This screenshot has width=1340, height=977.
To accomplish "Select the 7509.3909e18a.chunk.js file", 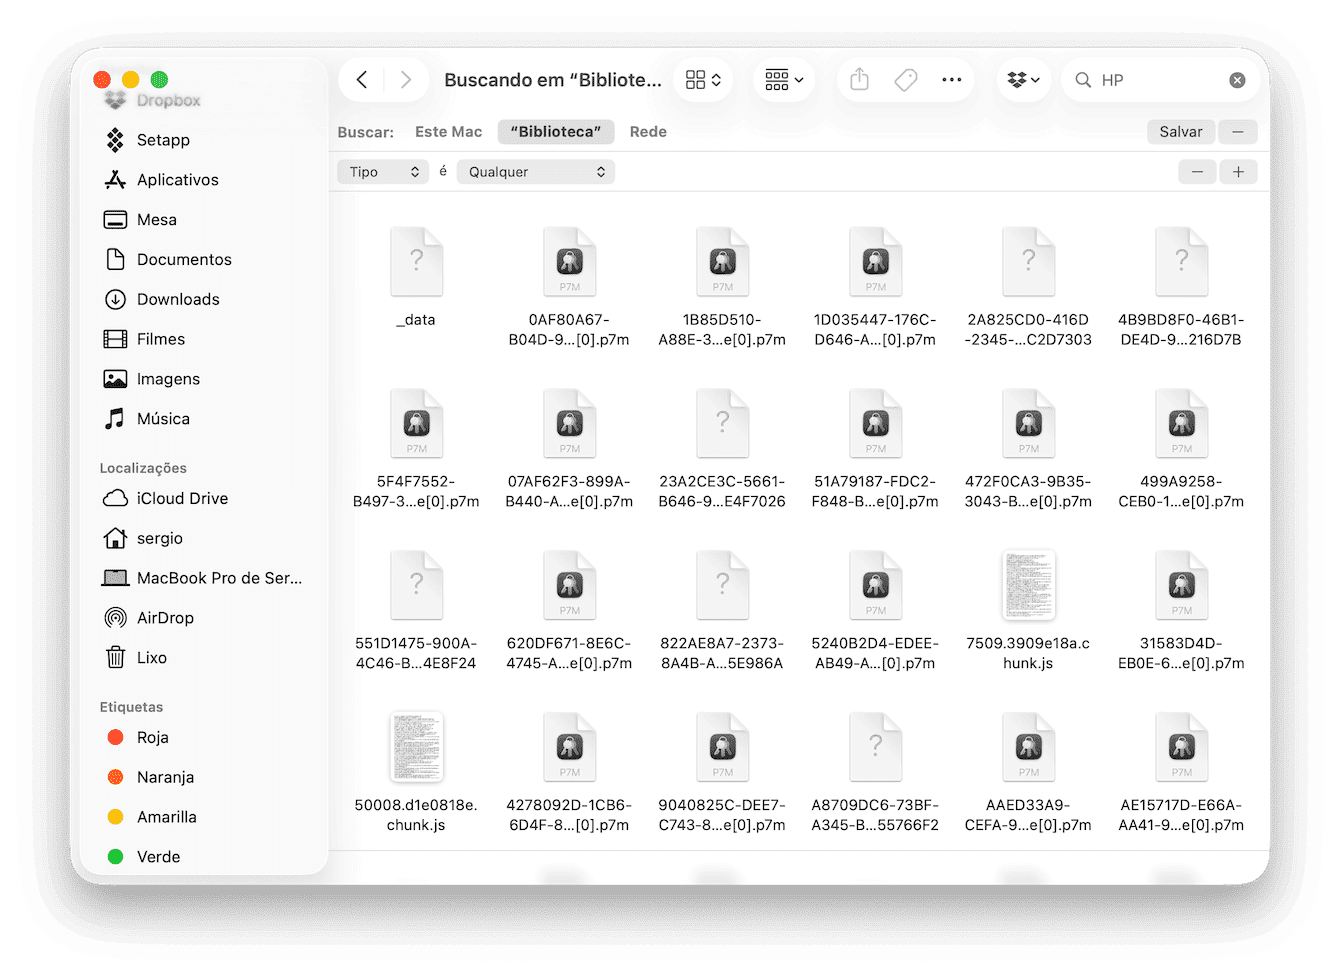I will (1028, 587).
